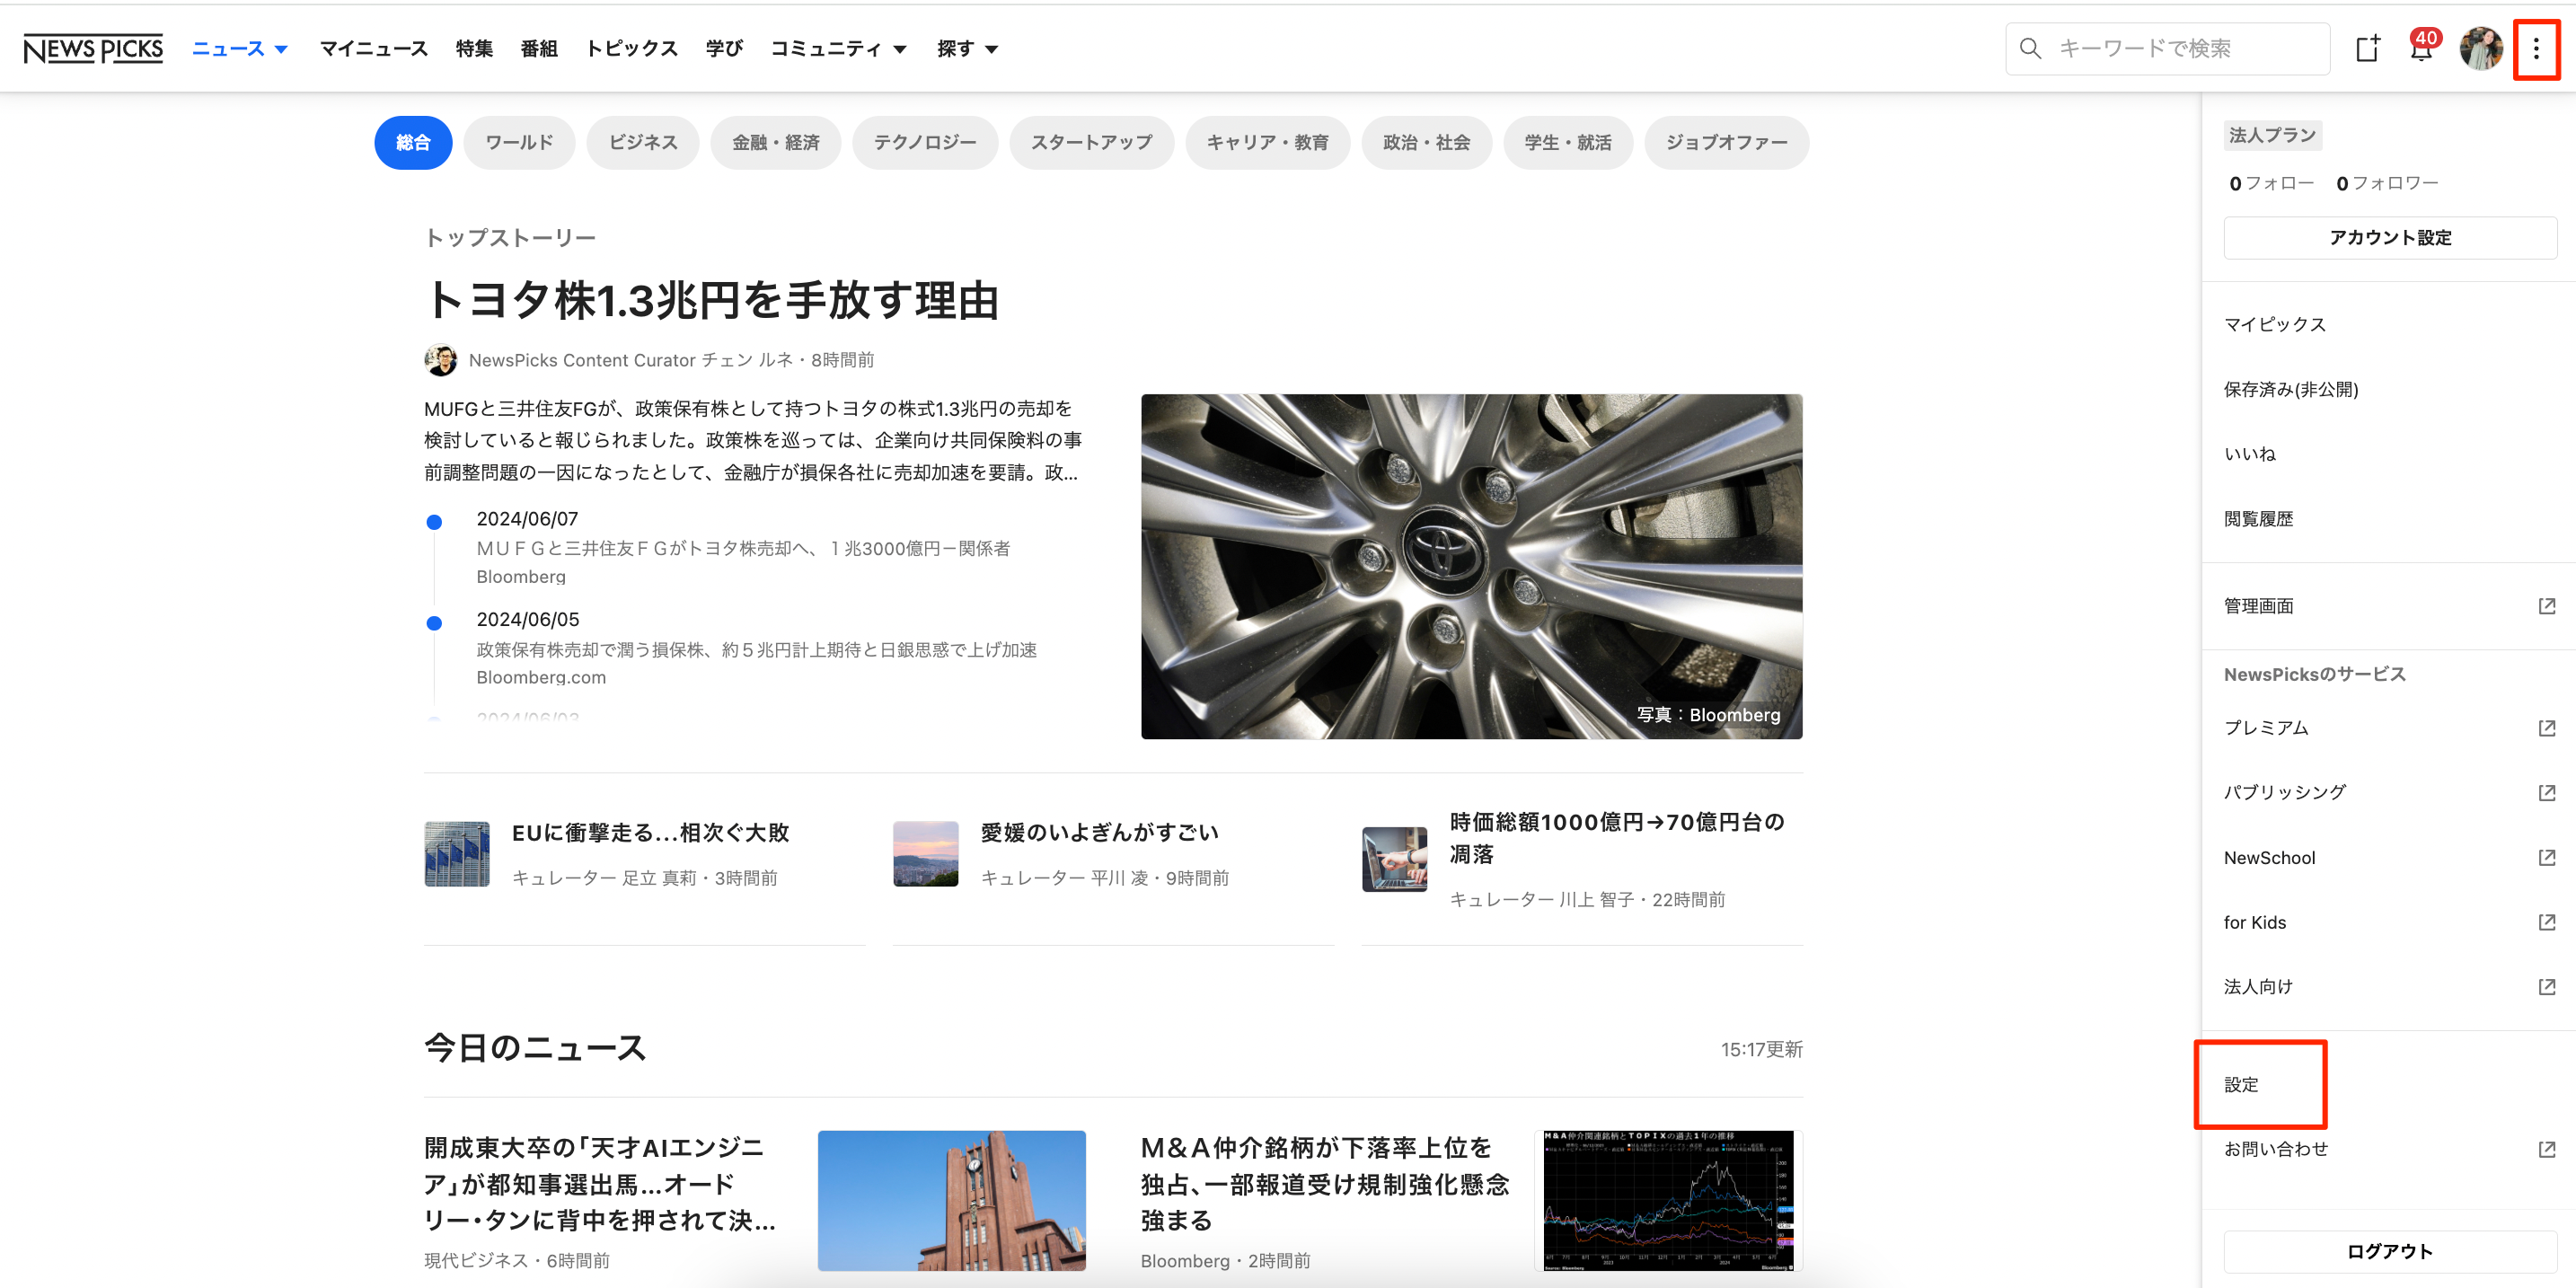The height and width of the screenshot is (1288, 2576).
Task: Expand the コミュニティ dropdown
Action: 838,49
